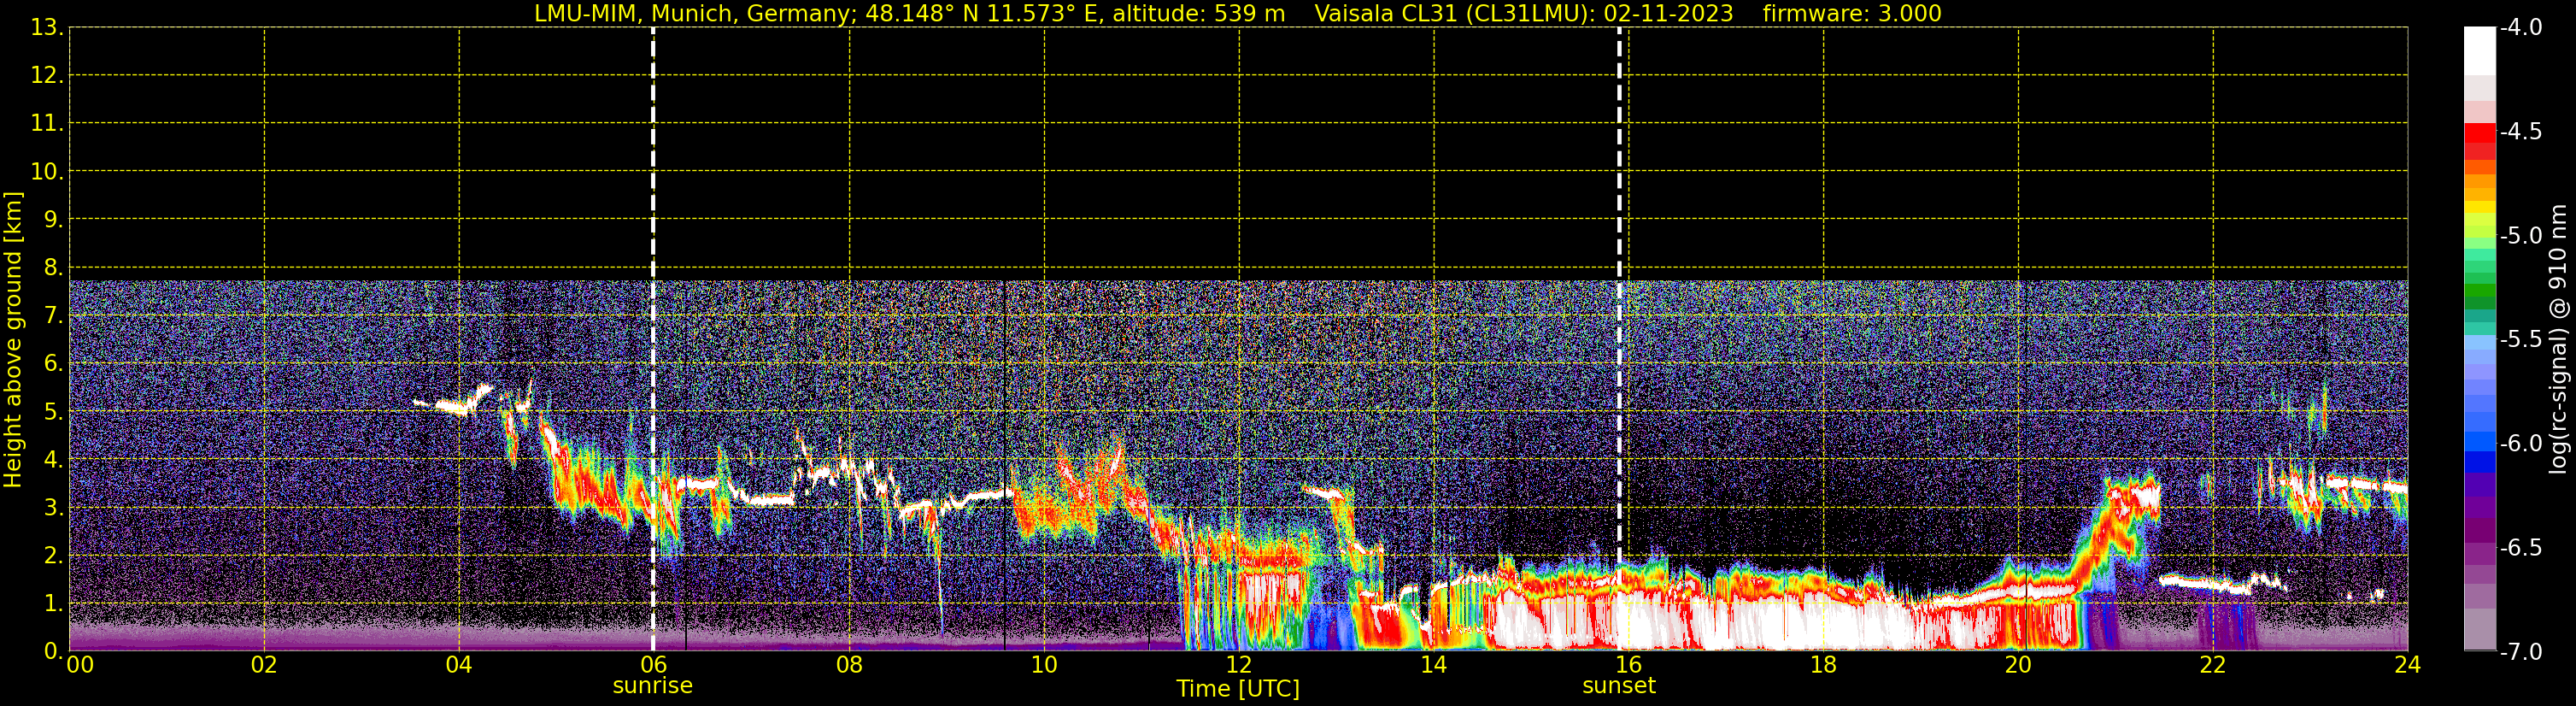The height and width of the screenshot is (706, 2576).
Task: Click the white top segment of the colorbar
Action: coord(2480,51)
